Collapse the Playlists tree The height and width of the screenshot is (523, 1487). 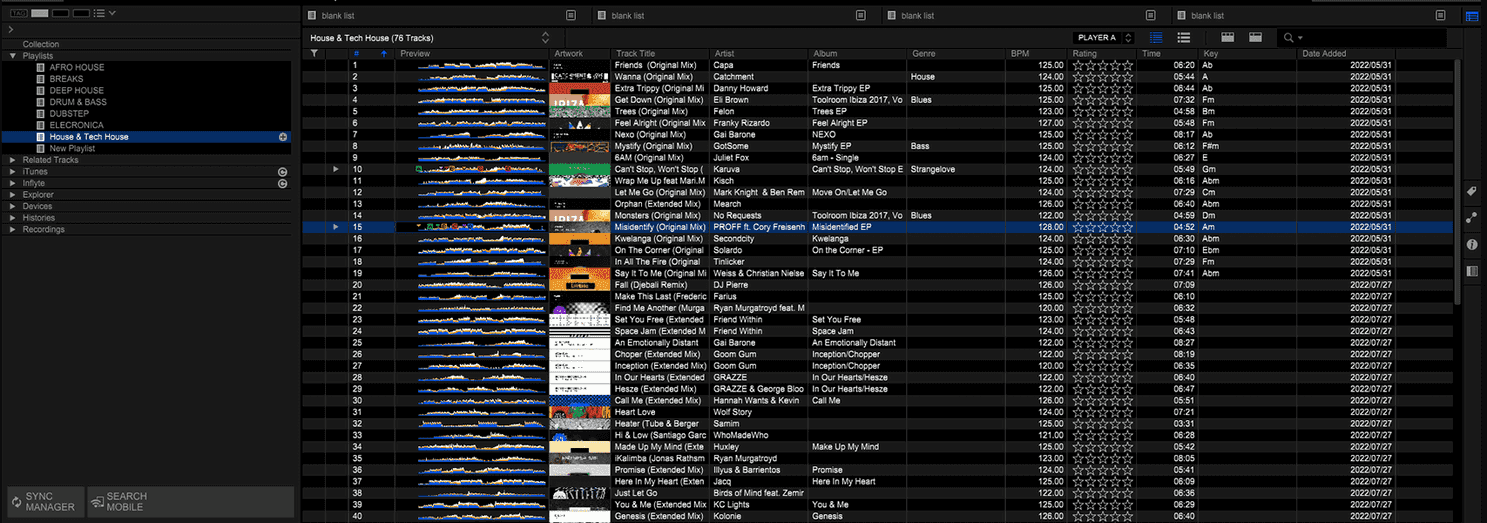(x=13, y=56)
